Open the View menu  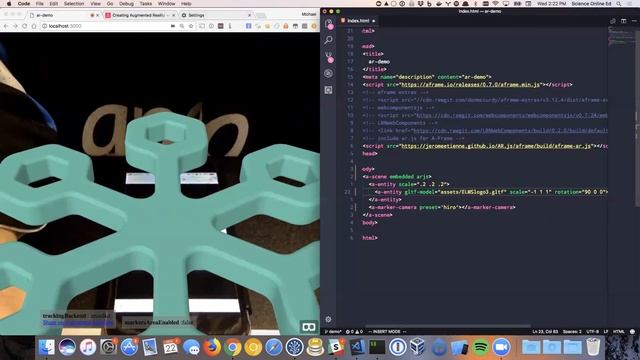96,4
